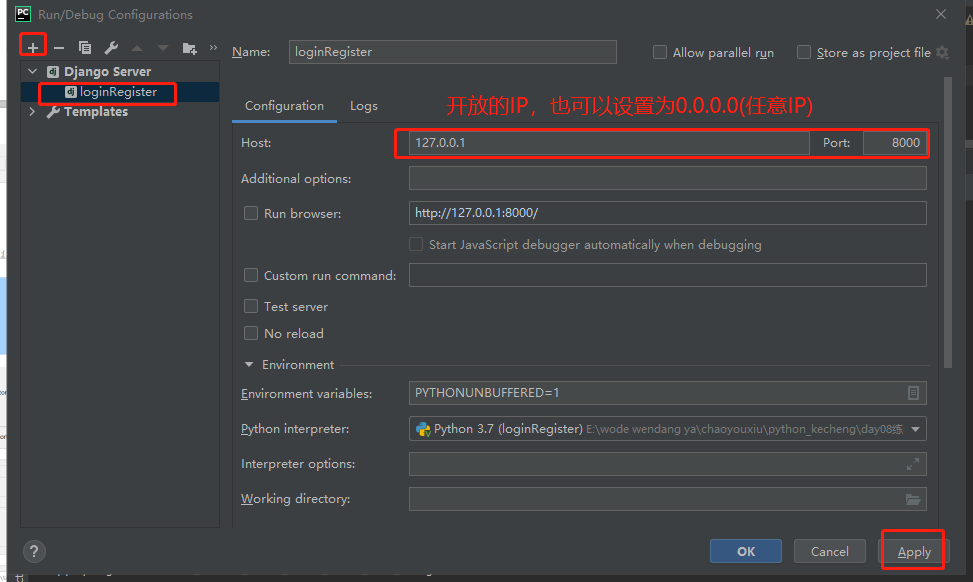The width and height of the screenshot is (973, 582).
Task: Click the Name input field
Action: click(452, 52)
